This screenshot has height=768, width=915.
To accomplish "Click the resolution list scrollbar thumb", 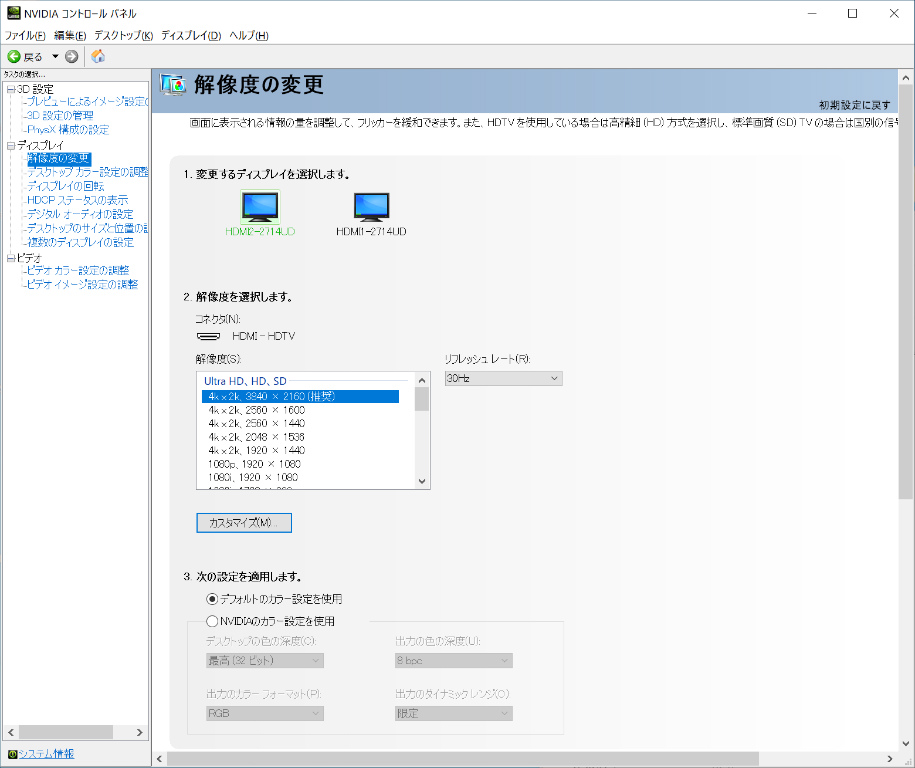I will pyautogui.click(x=422, y=400).
